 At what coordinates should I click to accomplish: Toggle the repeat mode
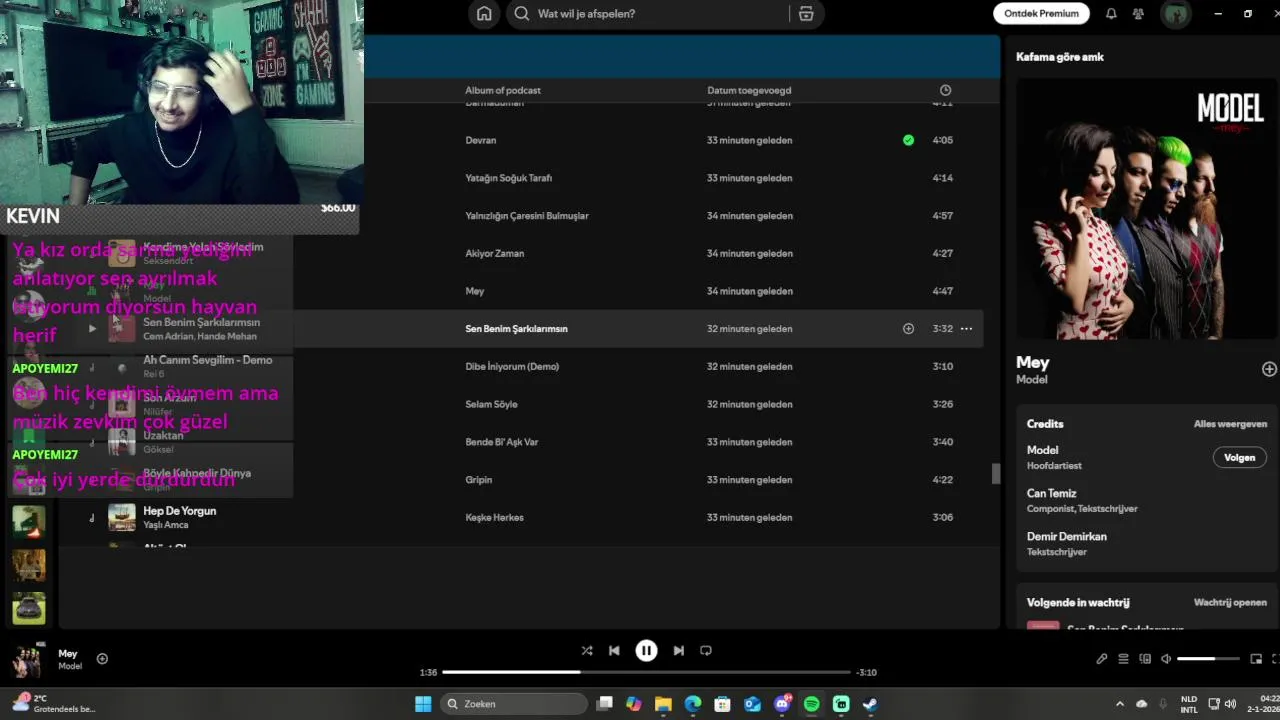[x=706, y=650]
